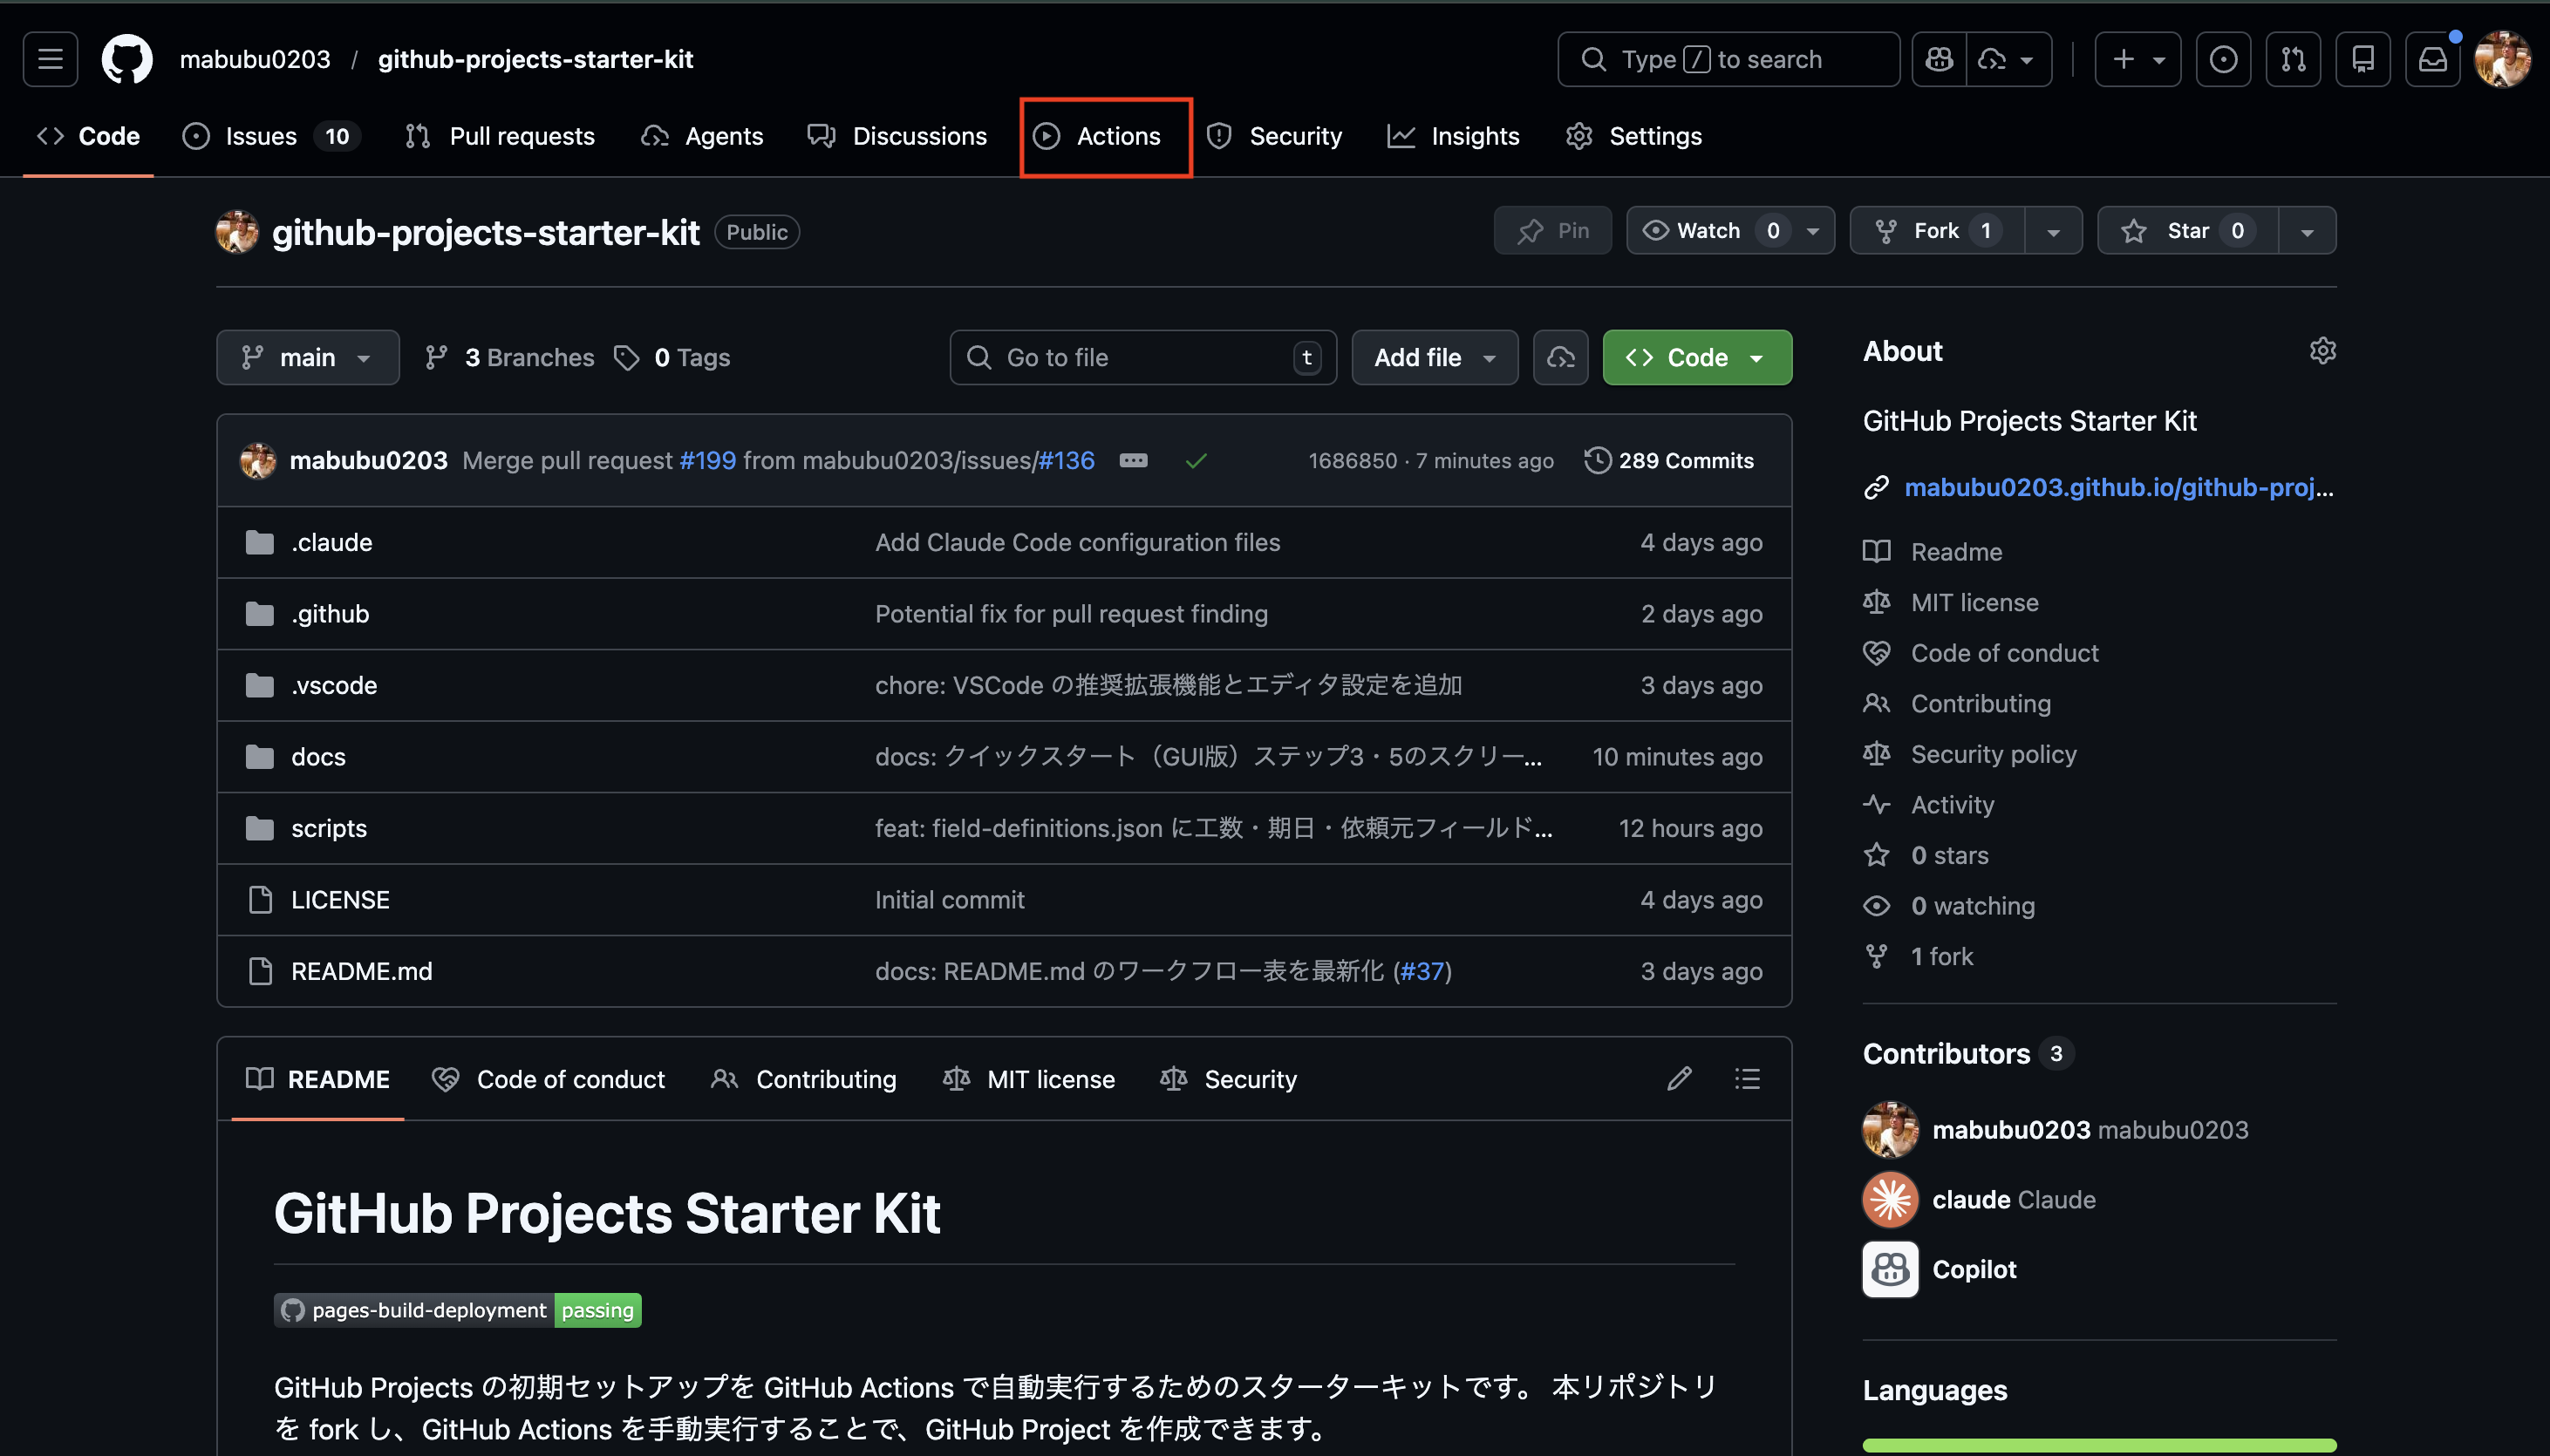Viewport: 2550px width, 1456px height.
Task: View the 3 Branches link
Action: (509, 357)
